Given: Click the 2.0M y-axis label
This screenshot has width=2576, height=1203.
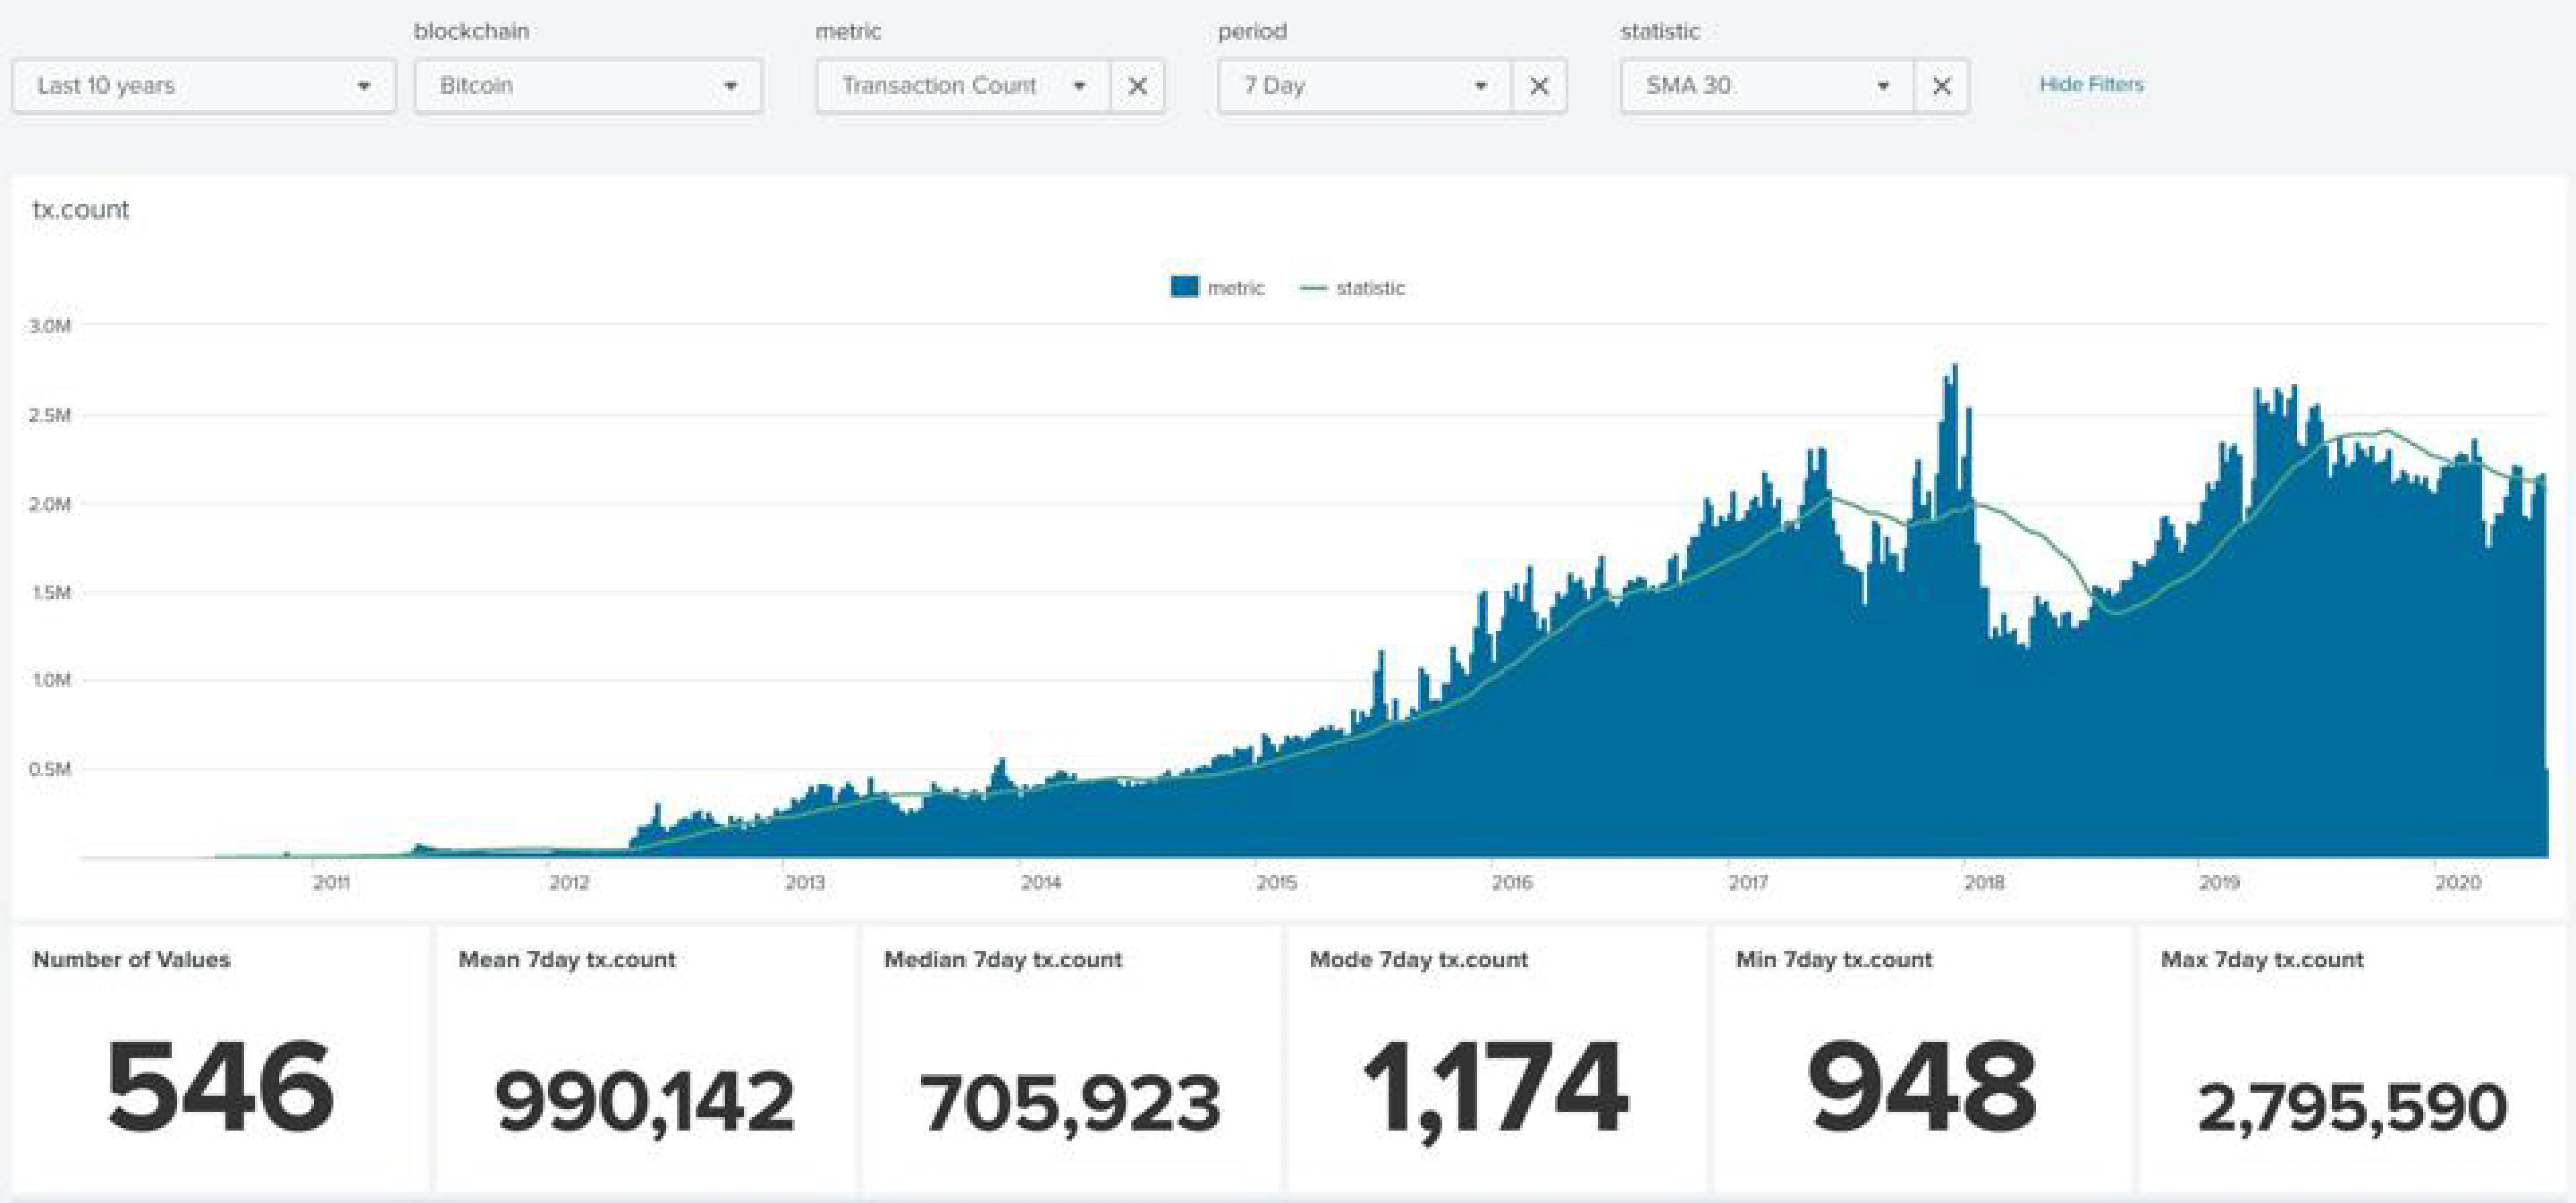Looking at the screenshot, I should (x=50, y=504).
